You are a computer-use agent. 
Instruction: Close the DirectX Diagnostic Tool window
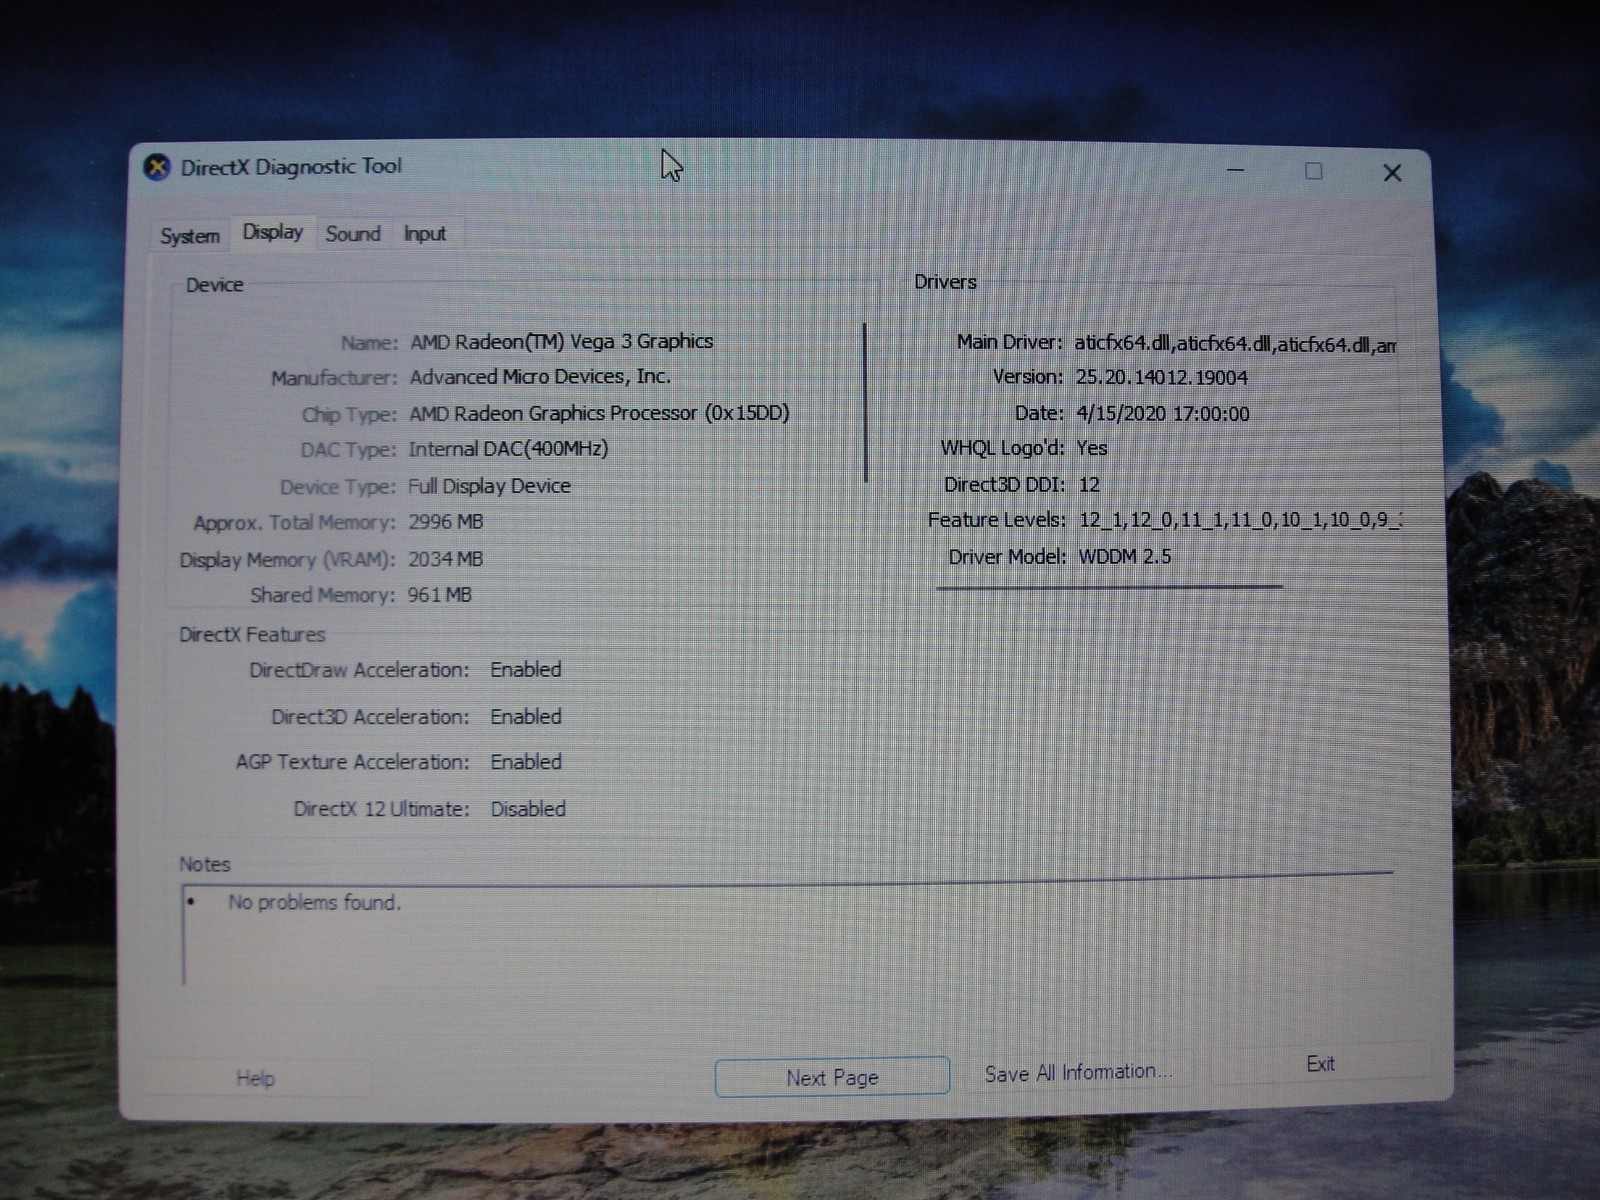(1392, 173)
